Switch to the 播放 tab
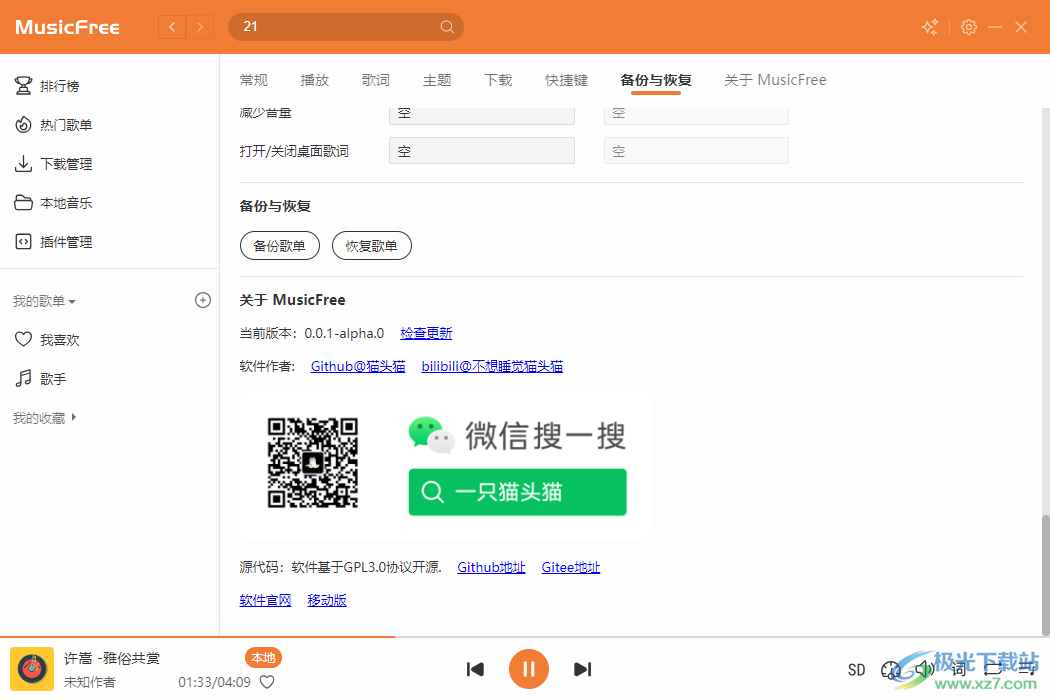The image size is (1050, 700). pyautogui.click(x=315, y=80)
